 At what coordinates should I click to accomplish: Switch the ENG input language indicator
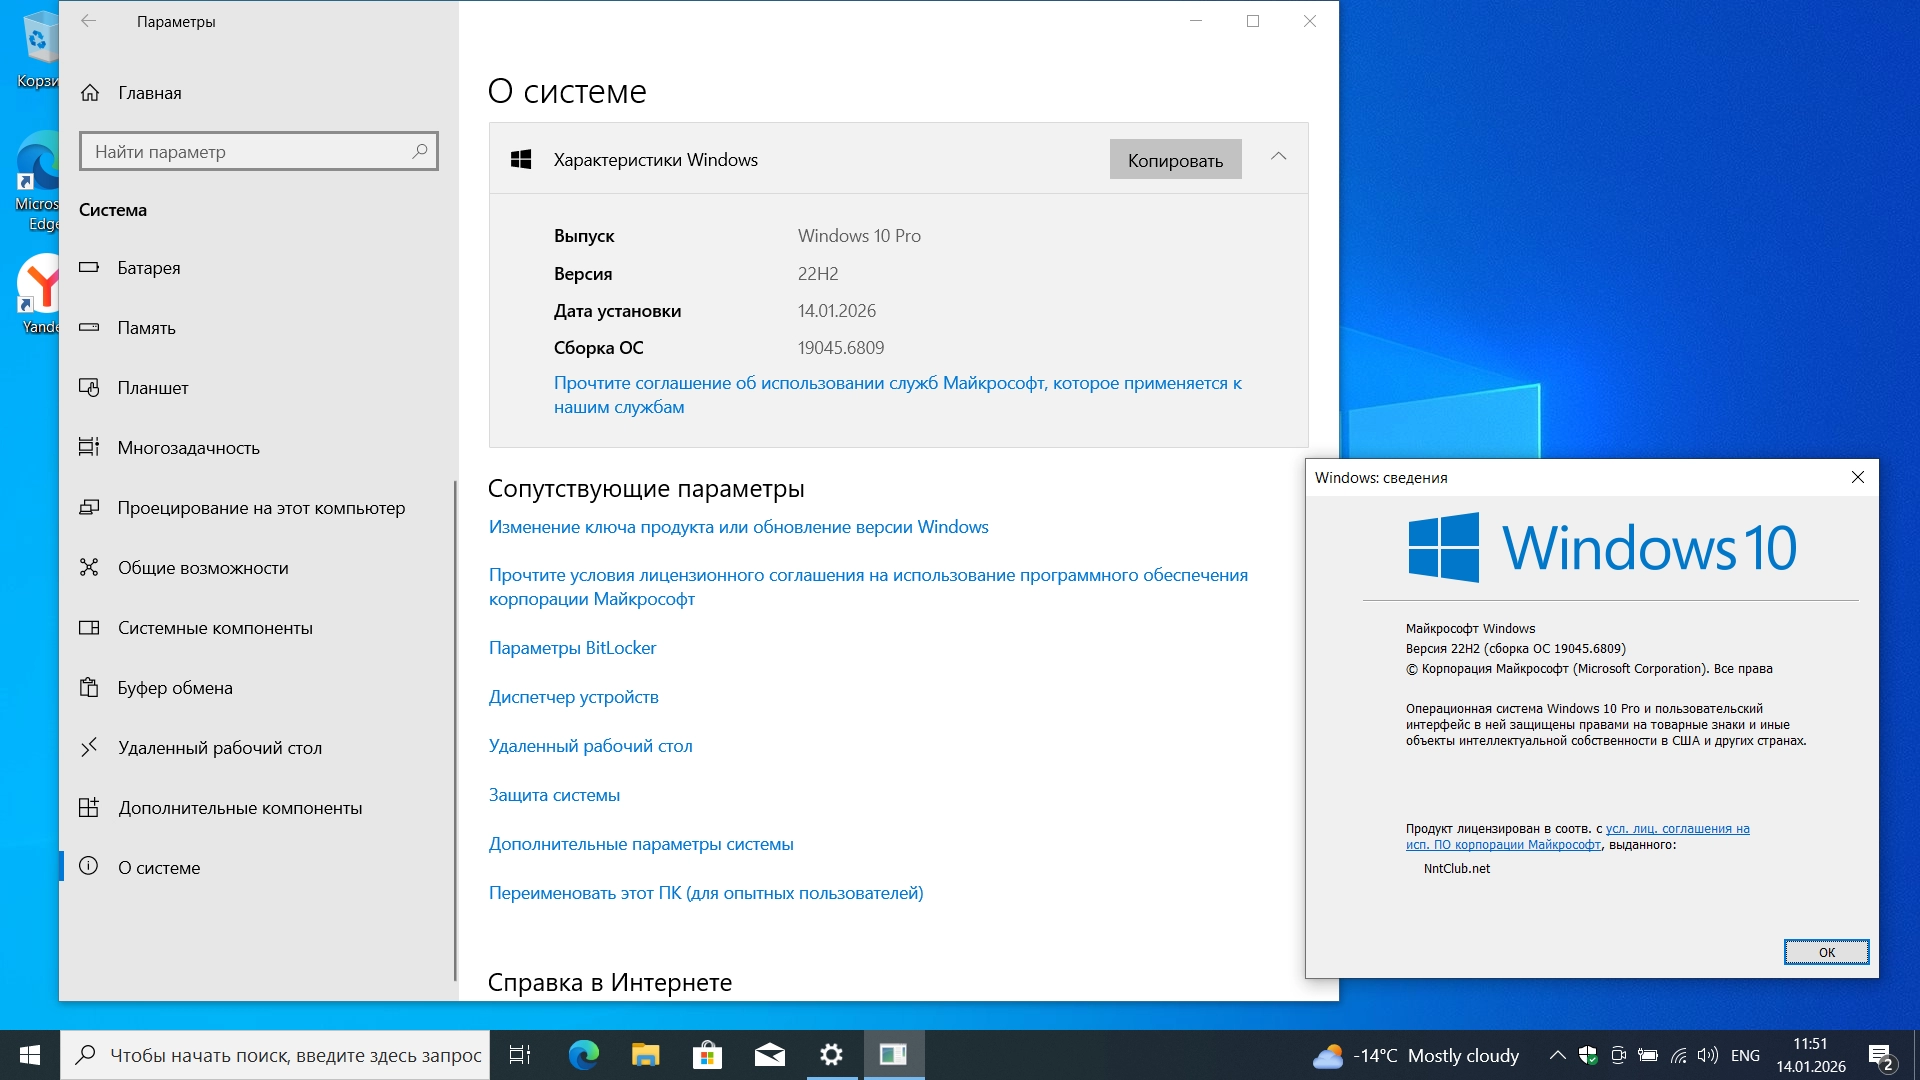point(1745,1055)
